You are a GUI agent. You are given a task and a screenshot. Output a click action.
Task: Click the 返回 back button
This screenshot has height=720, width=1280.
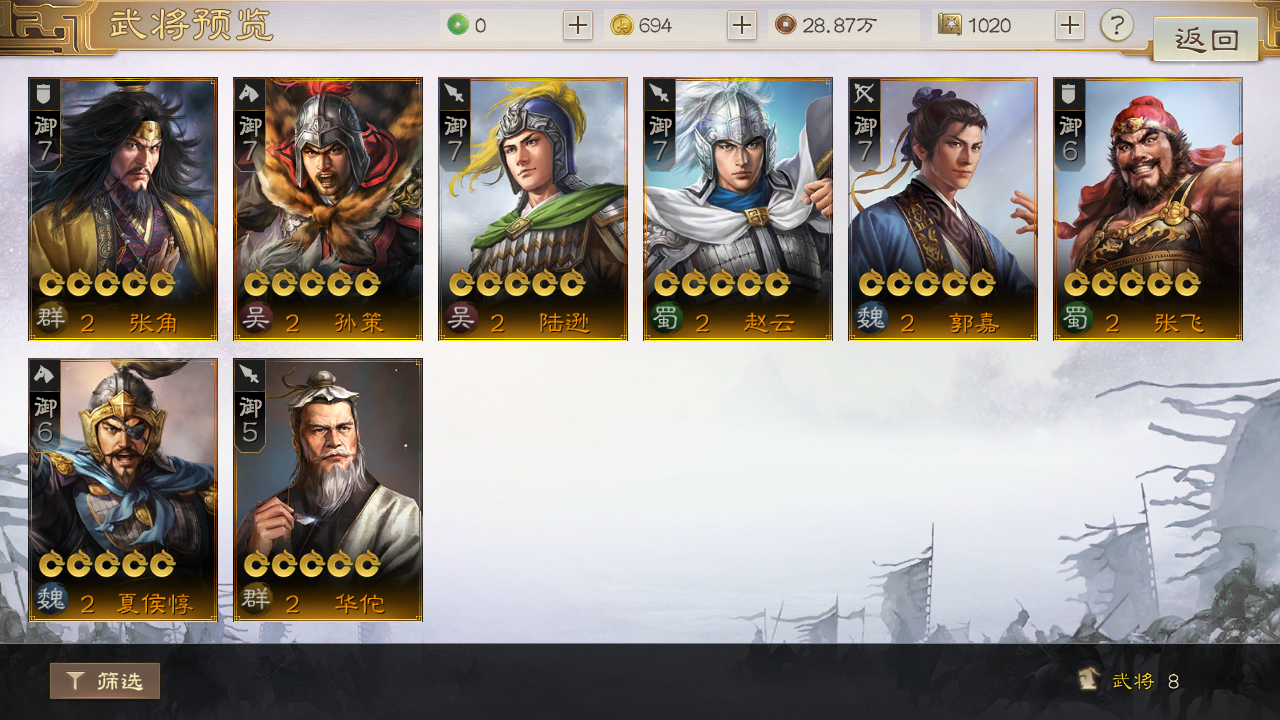[x=1206, y=40]
